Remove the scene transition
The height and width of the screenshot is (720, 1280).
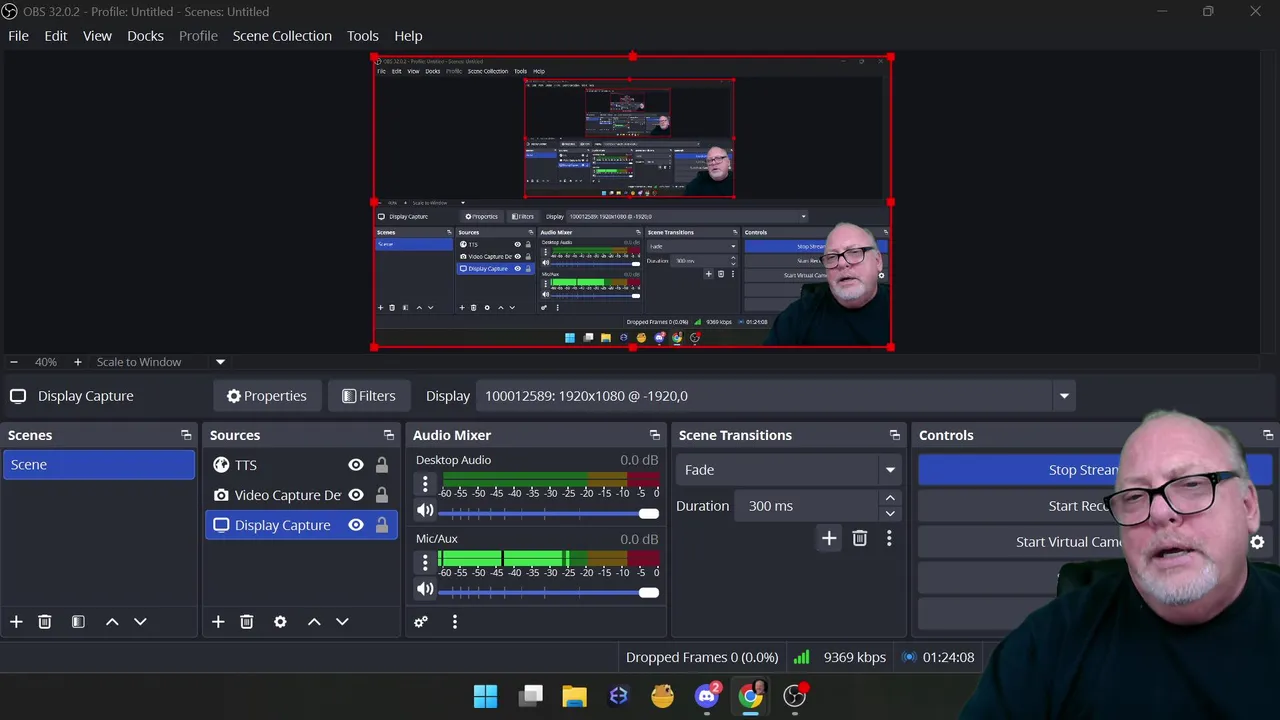click(x=859, y=539)
